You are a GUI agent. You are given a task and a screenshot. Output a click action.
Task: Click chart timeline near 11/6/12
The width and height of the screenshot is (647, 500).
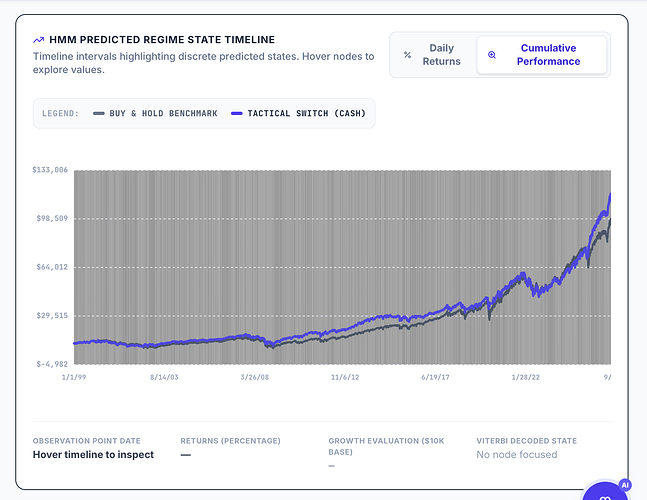pos(345,267)
